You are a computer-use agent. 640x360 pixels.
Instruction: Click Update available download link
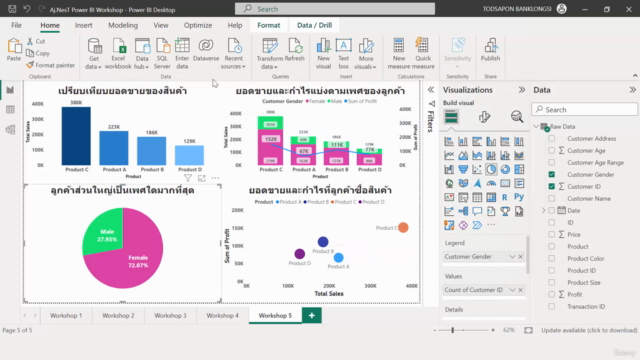(589, 330)
